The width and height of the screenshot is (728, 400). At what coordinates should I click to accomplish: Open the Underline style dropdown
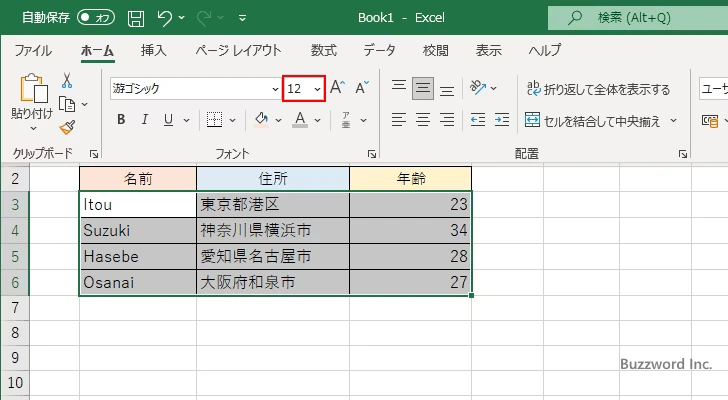[x=187, y=120]
